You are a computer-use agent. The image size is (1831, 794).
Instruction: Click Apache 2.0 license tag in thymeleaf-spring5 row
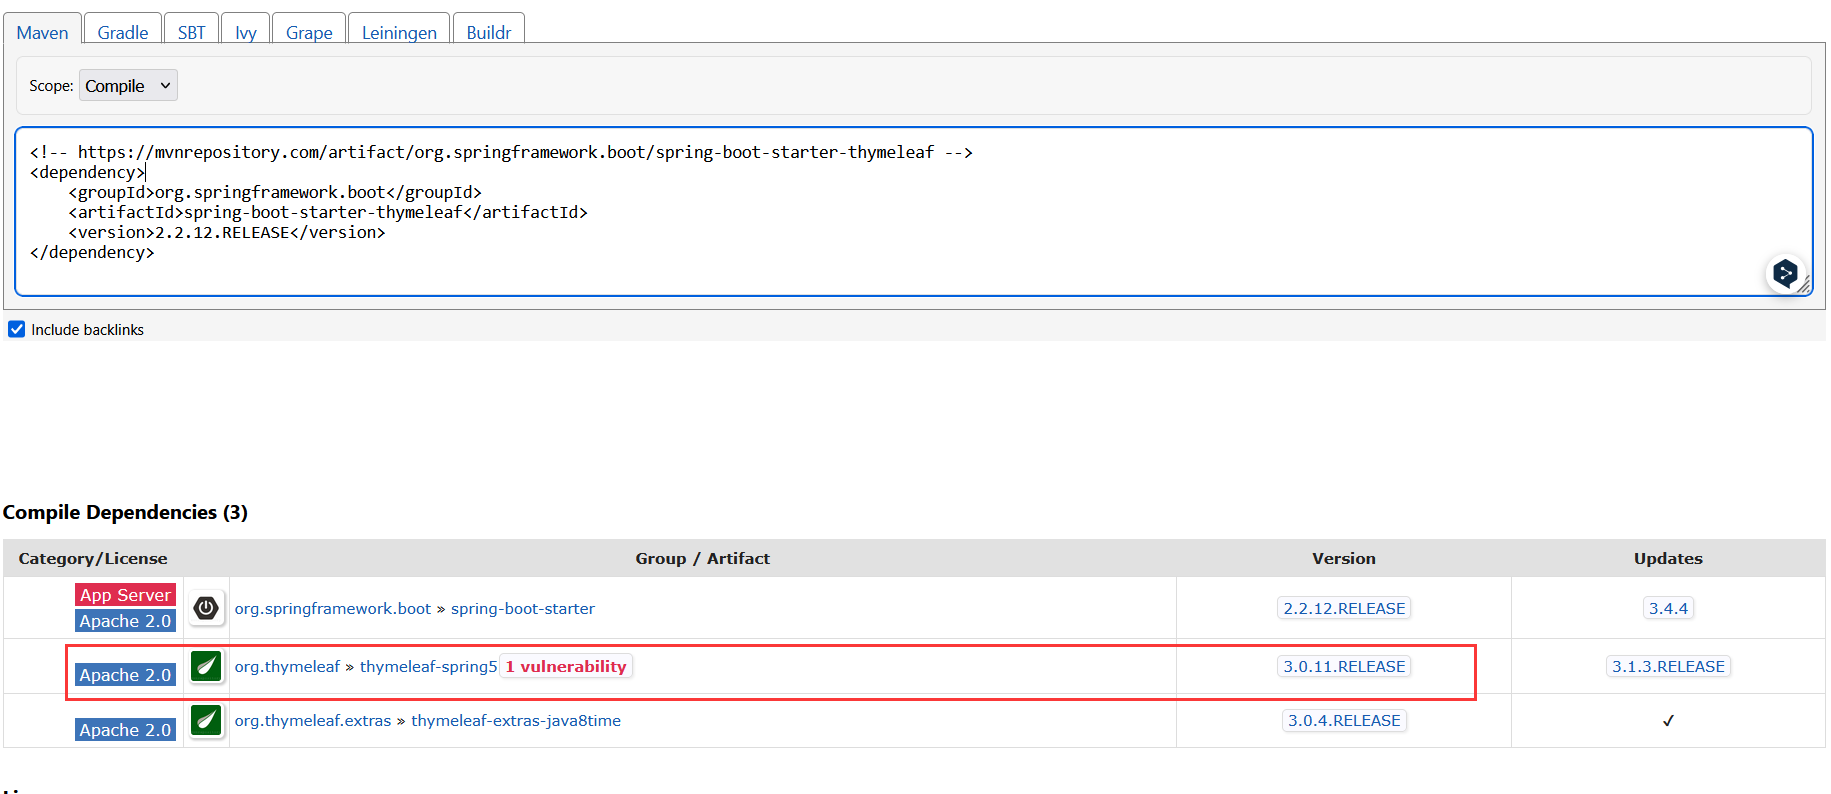[126, 675]
